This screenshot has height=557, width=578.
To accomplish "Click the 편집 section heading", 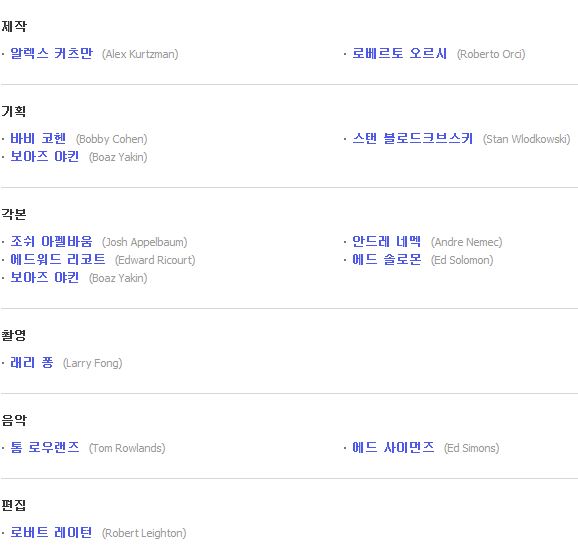I will click(14, 505).
